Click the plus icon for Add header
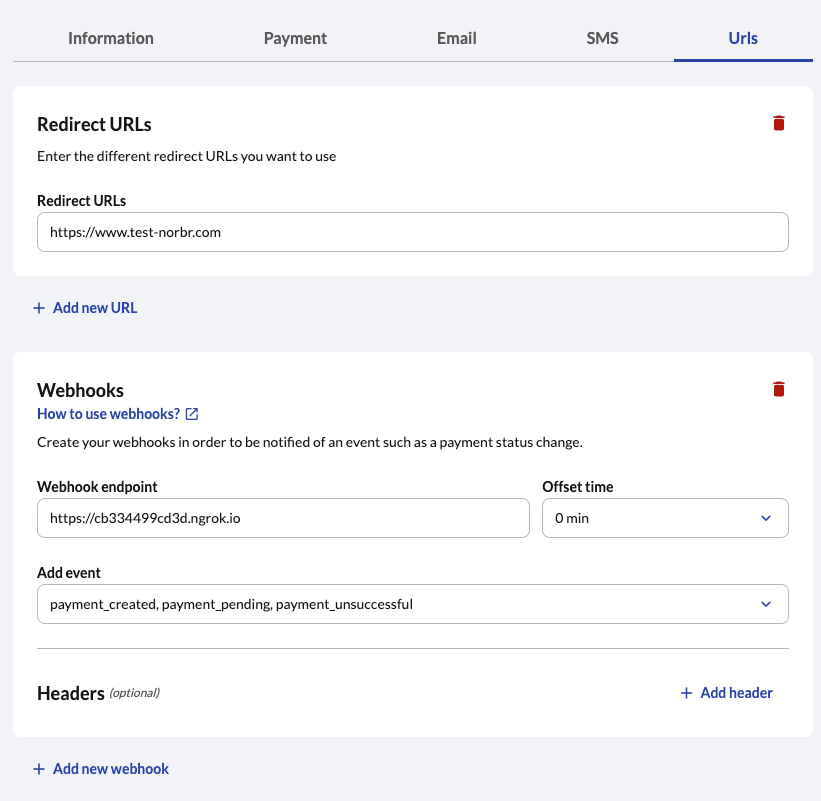This screenshot has height=801, width=821. [x=686, y=693]
